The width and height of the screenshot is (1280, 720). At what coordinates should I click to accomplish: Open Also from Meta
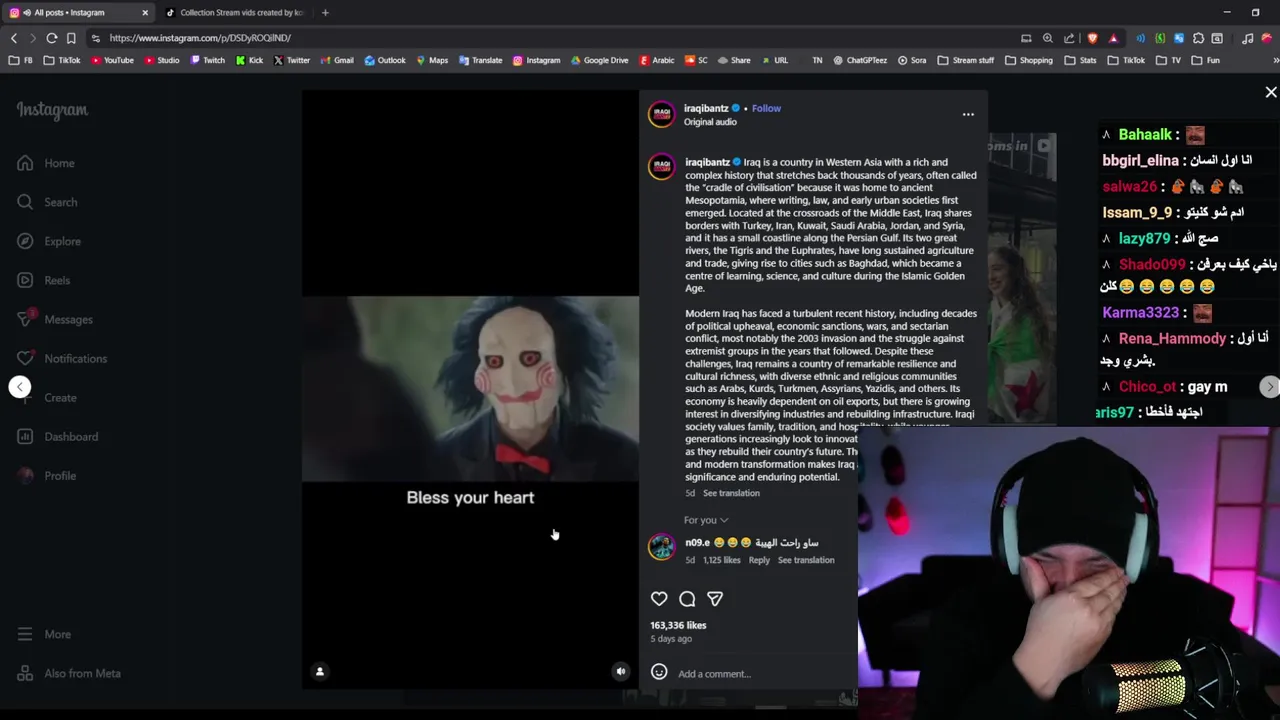[x=69, y=673]
